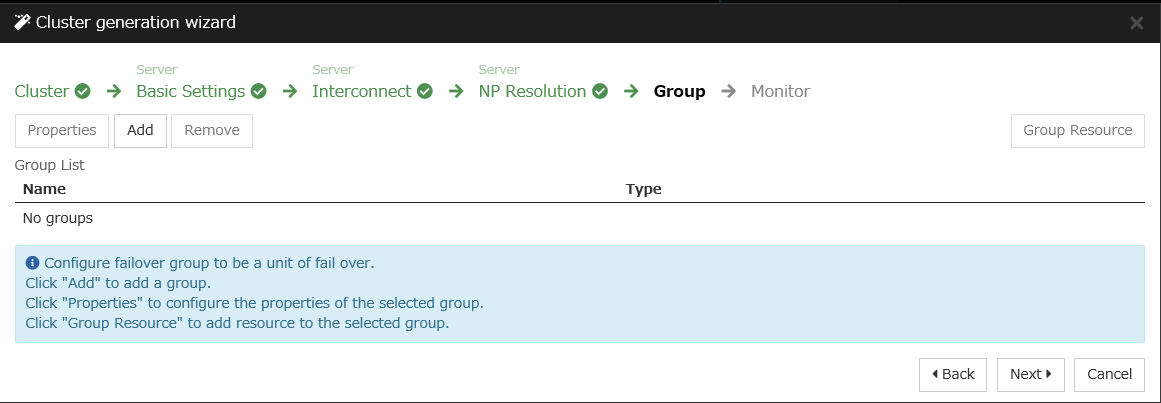This screenshot has height=403, width=1161.
Task: Click arrow between Group and Monitor steps
Action: point(729,92)
